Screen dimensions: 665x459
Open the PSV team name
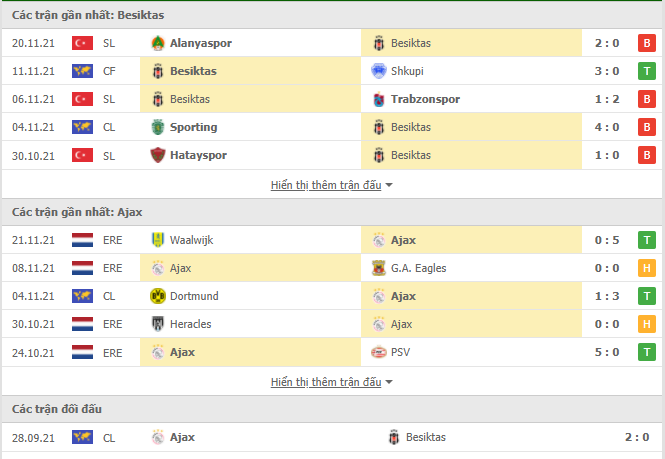pyautogui.click(x=400, y=352)
